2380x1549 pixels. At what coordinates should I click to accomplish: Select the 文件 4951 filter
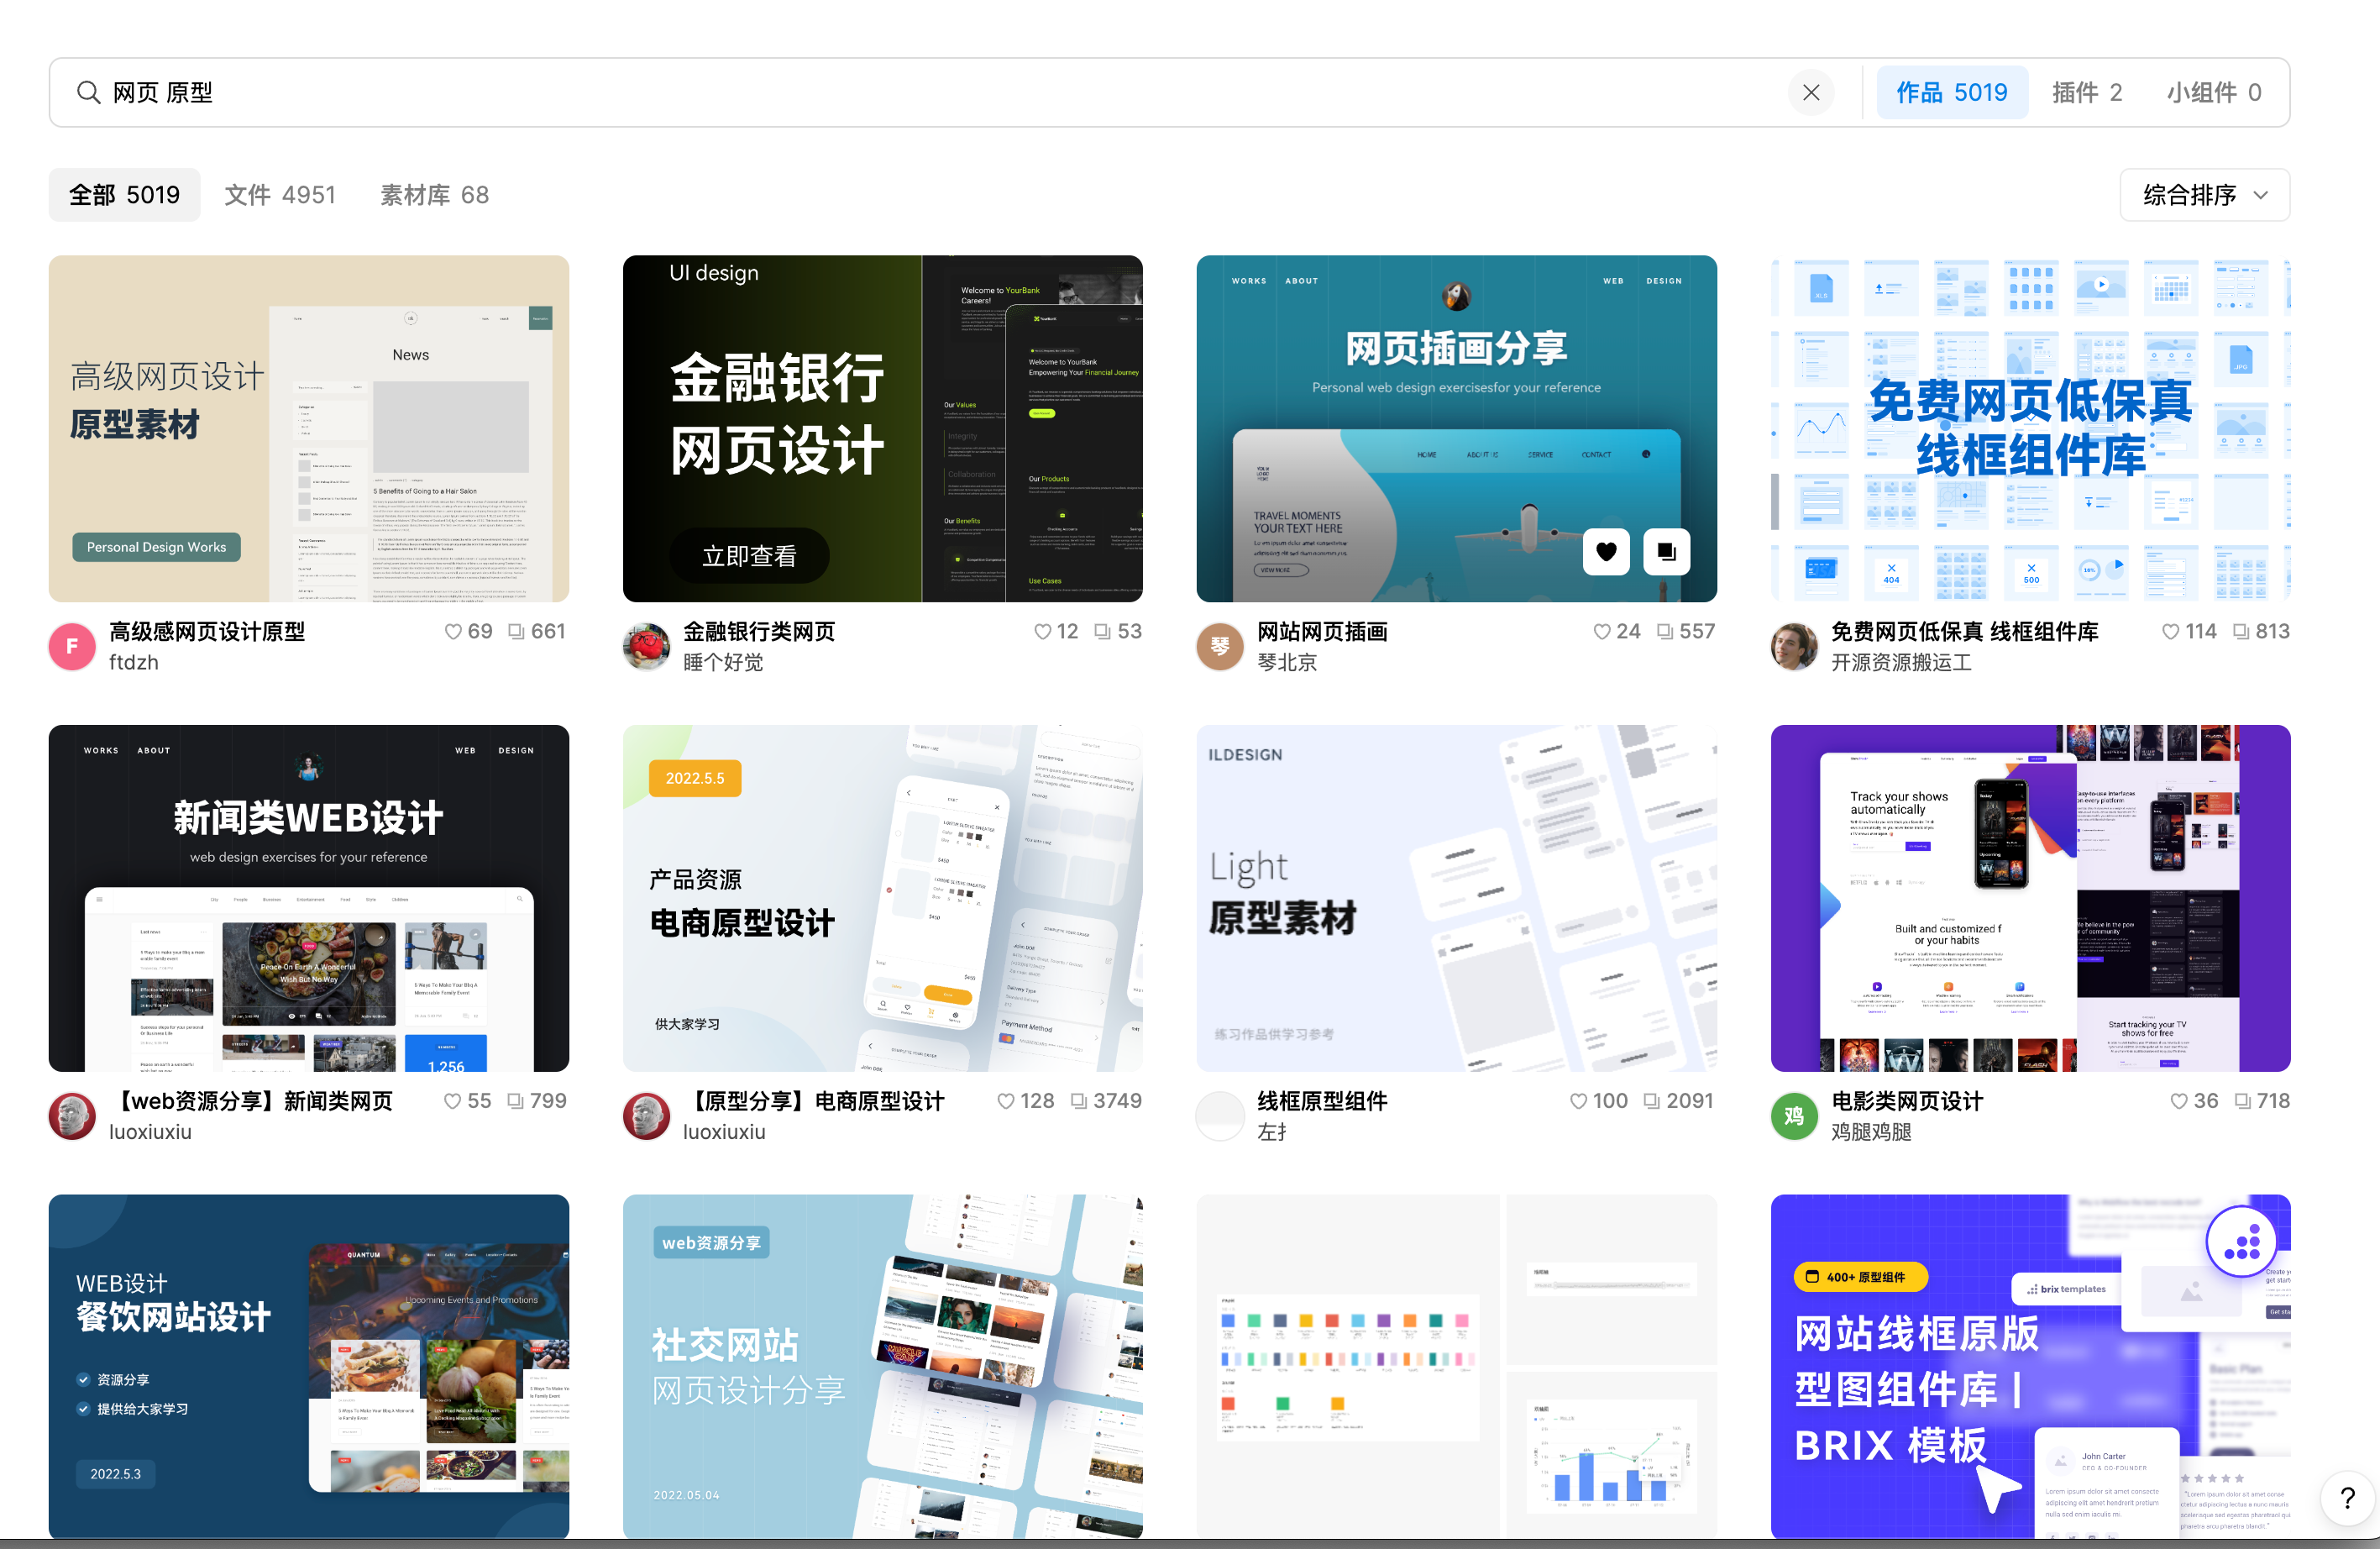pos(280,195)
